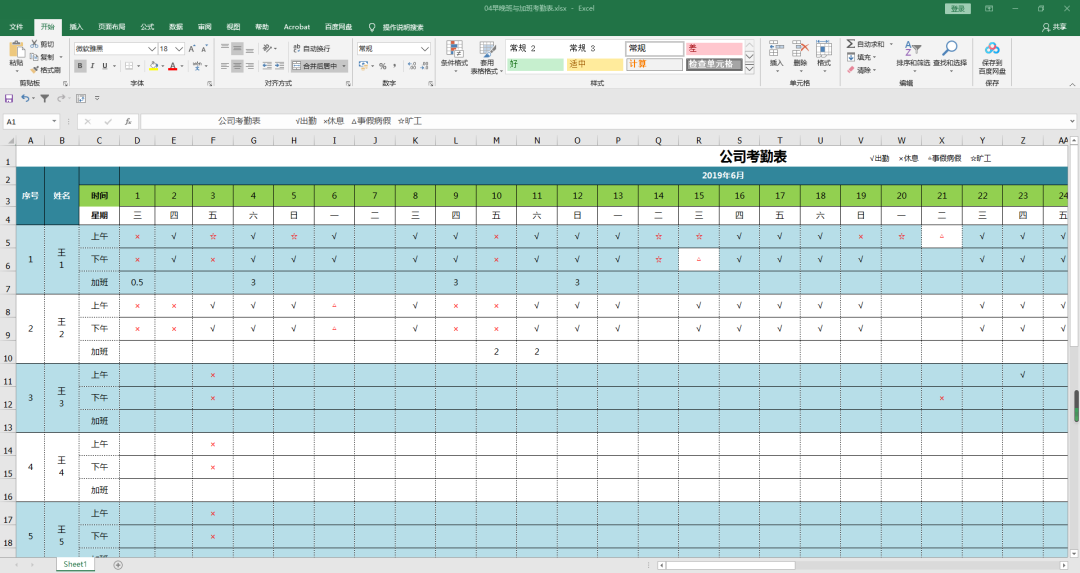
Task: Toggle Wrap Text (自动换行)
Action: 311,48
